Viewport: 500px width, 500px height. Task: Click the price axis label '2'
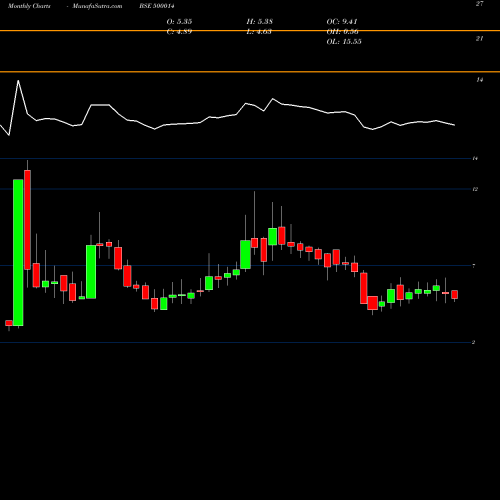[473, 342]
